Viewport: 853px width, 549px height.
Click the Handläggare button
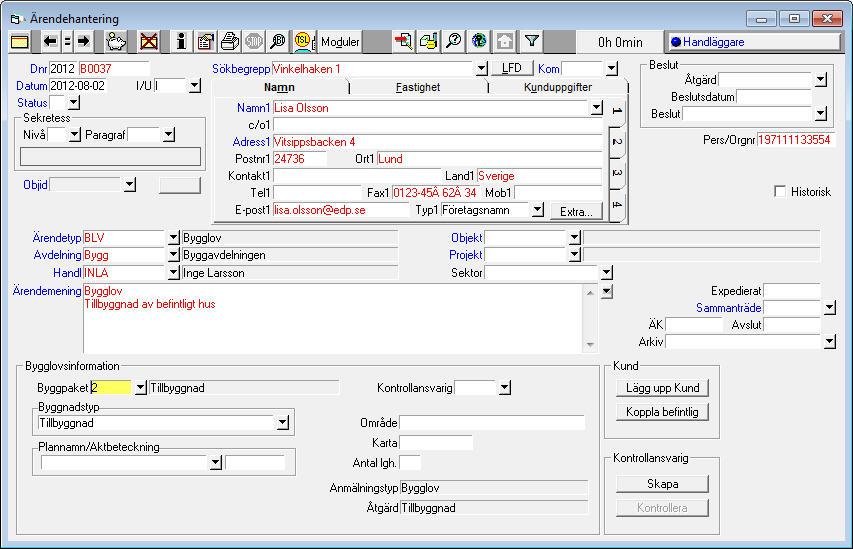point(753,42)
